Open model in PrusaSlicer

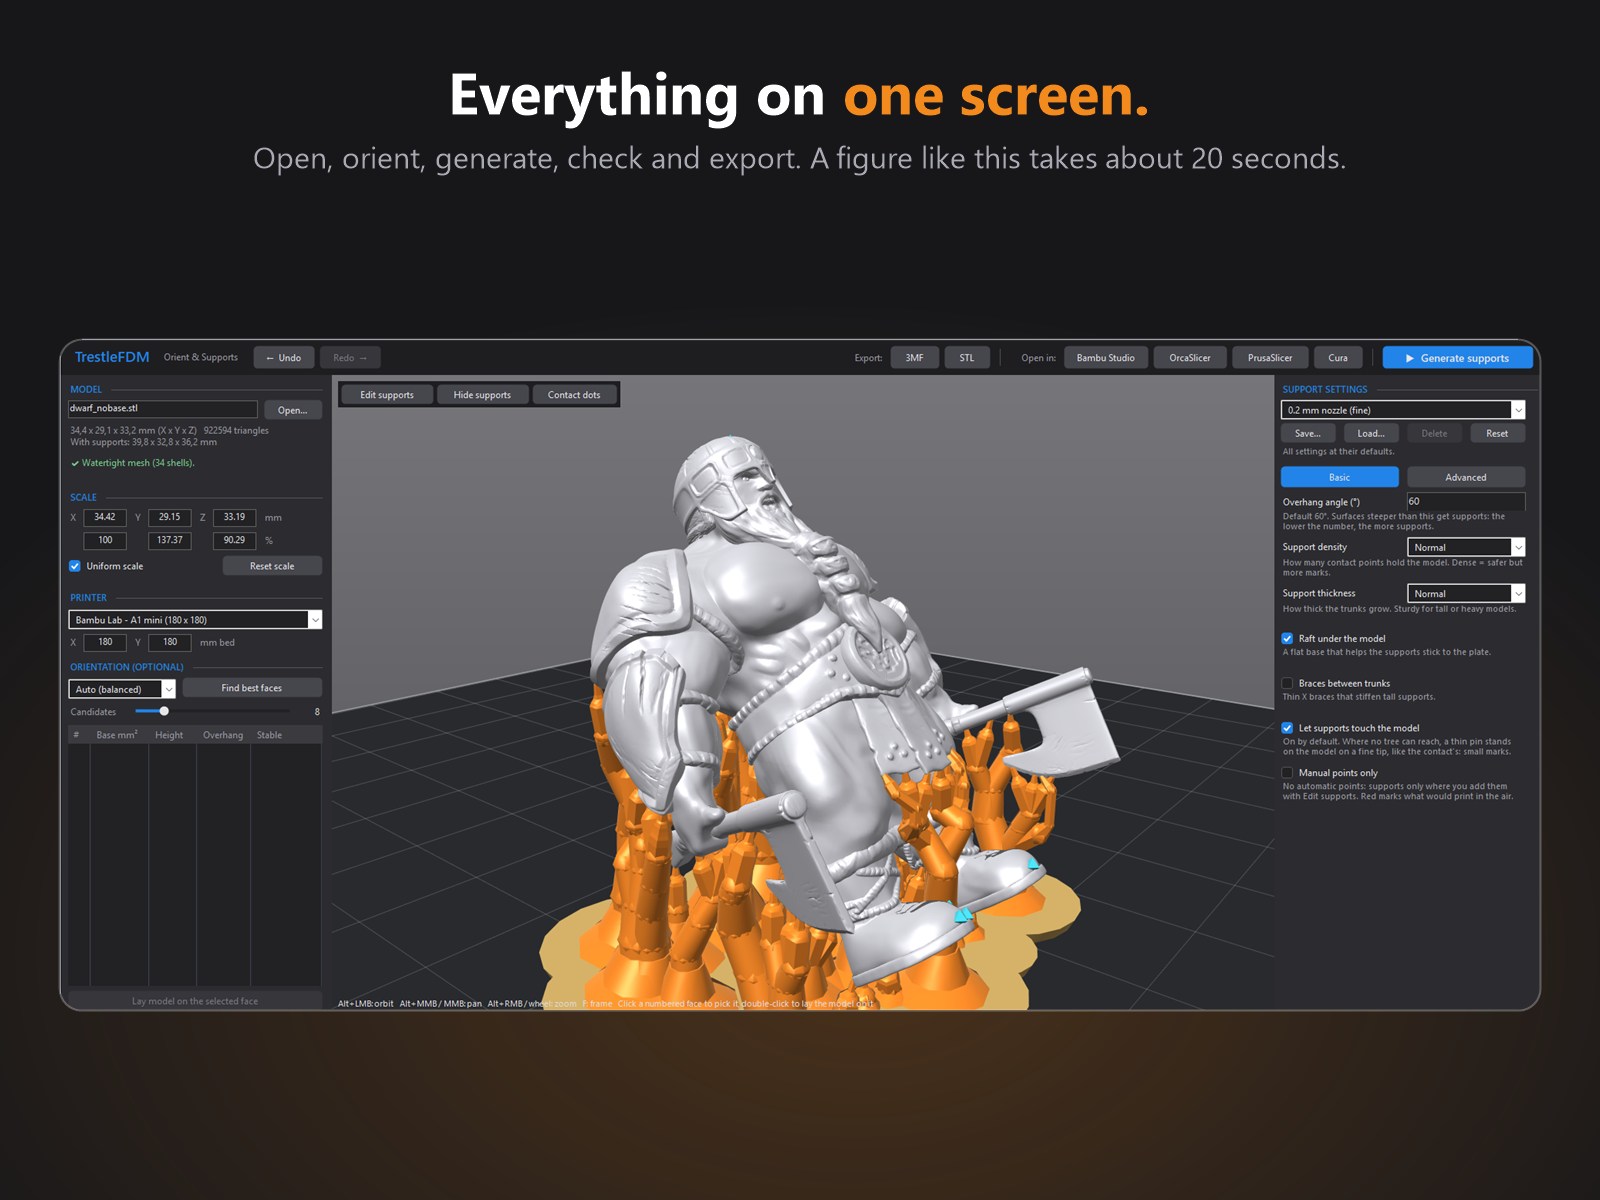(1270, 358)
